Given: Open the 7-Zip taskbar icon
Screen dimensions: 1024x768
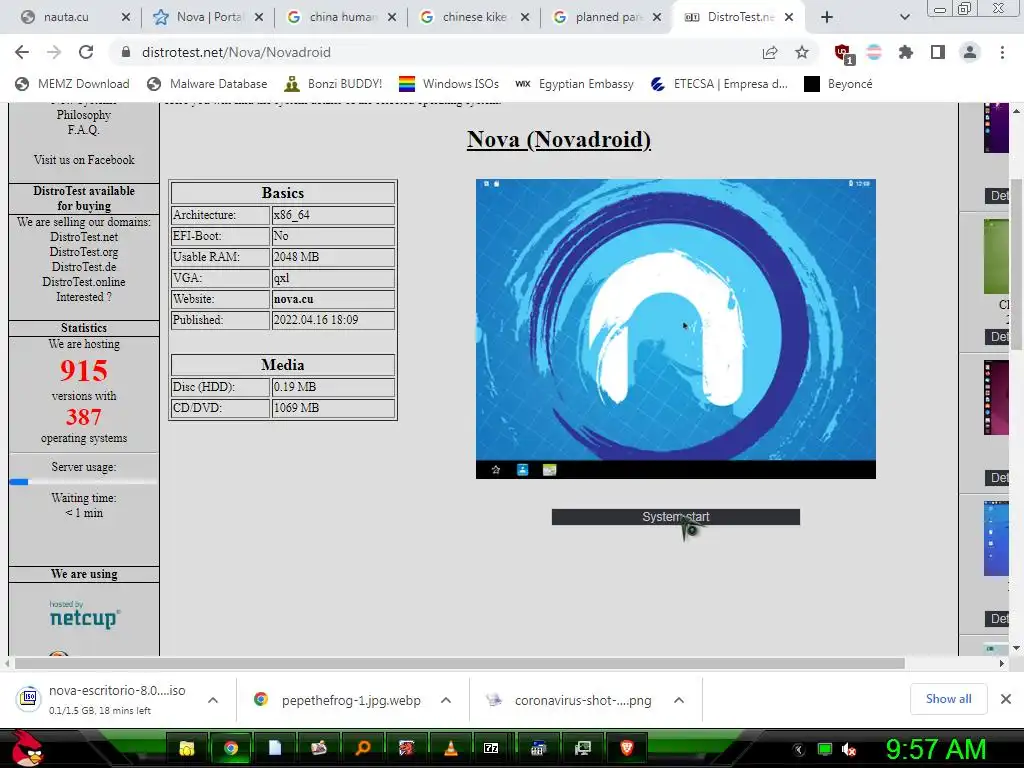Looking at the screenshot, I should 491,748.
